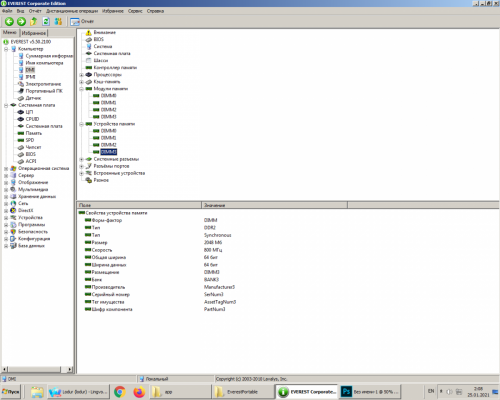Image resolution: width=500 pixels, height=400 pixels.
Task: Select the CPUID item
Action: tap(32, 119)
